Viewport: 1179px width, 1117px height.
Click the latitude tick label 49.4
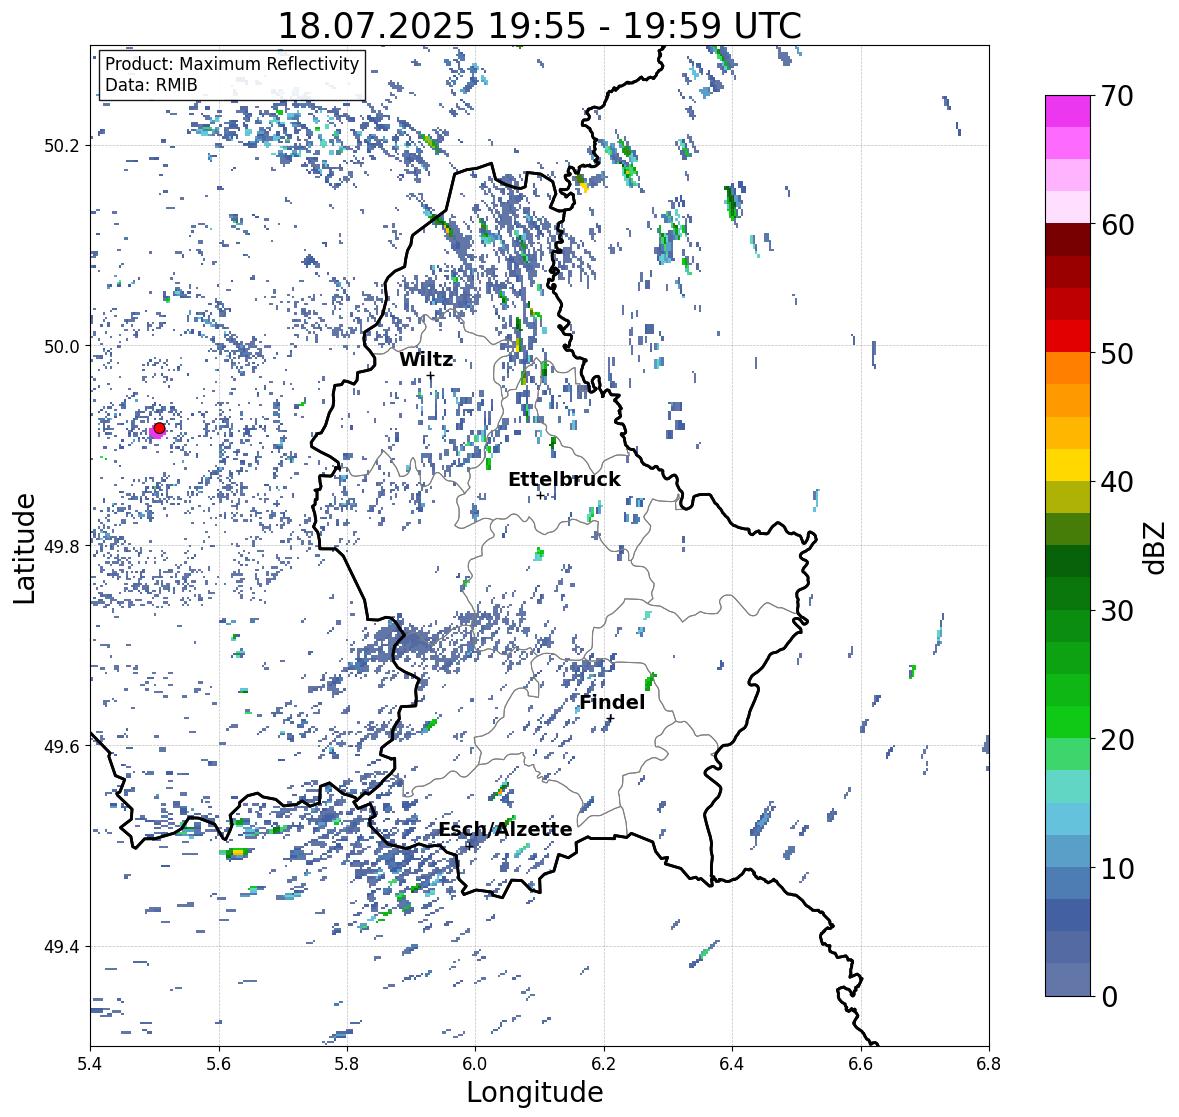[62, 947]
